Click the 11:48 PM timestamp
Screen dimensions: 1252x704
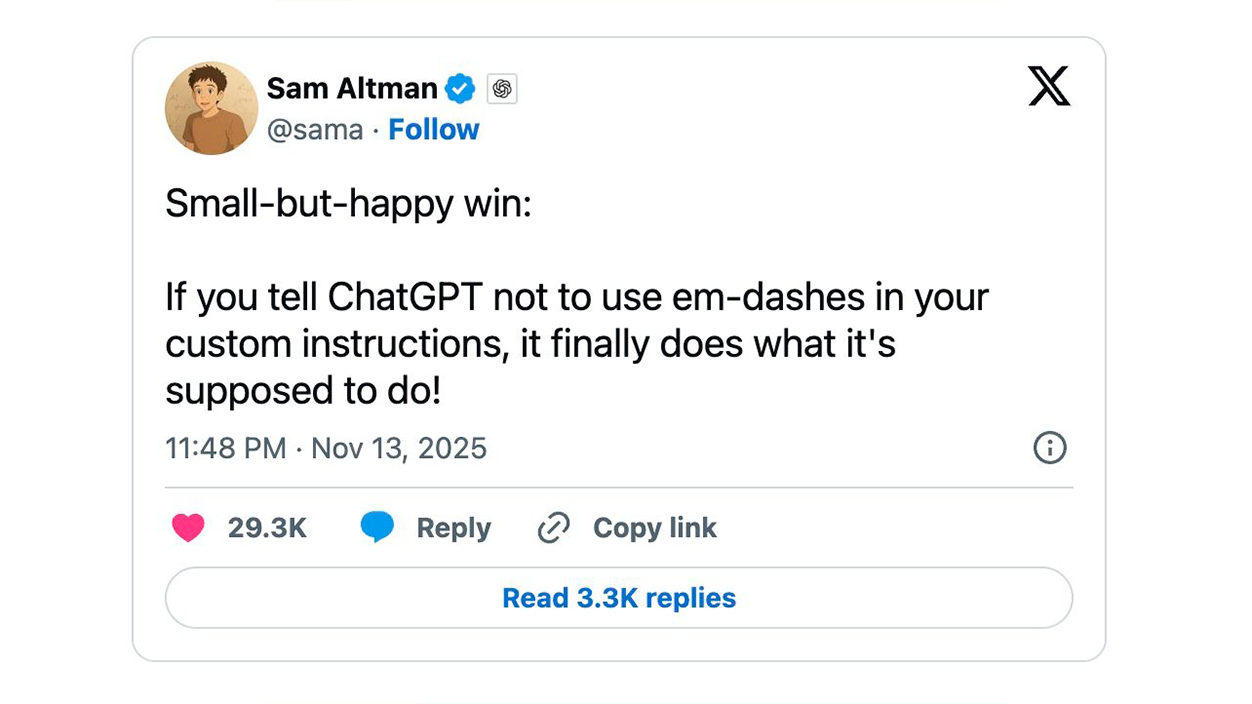[226, 448]
